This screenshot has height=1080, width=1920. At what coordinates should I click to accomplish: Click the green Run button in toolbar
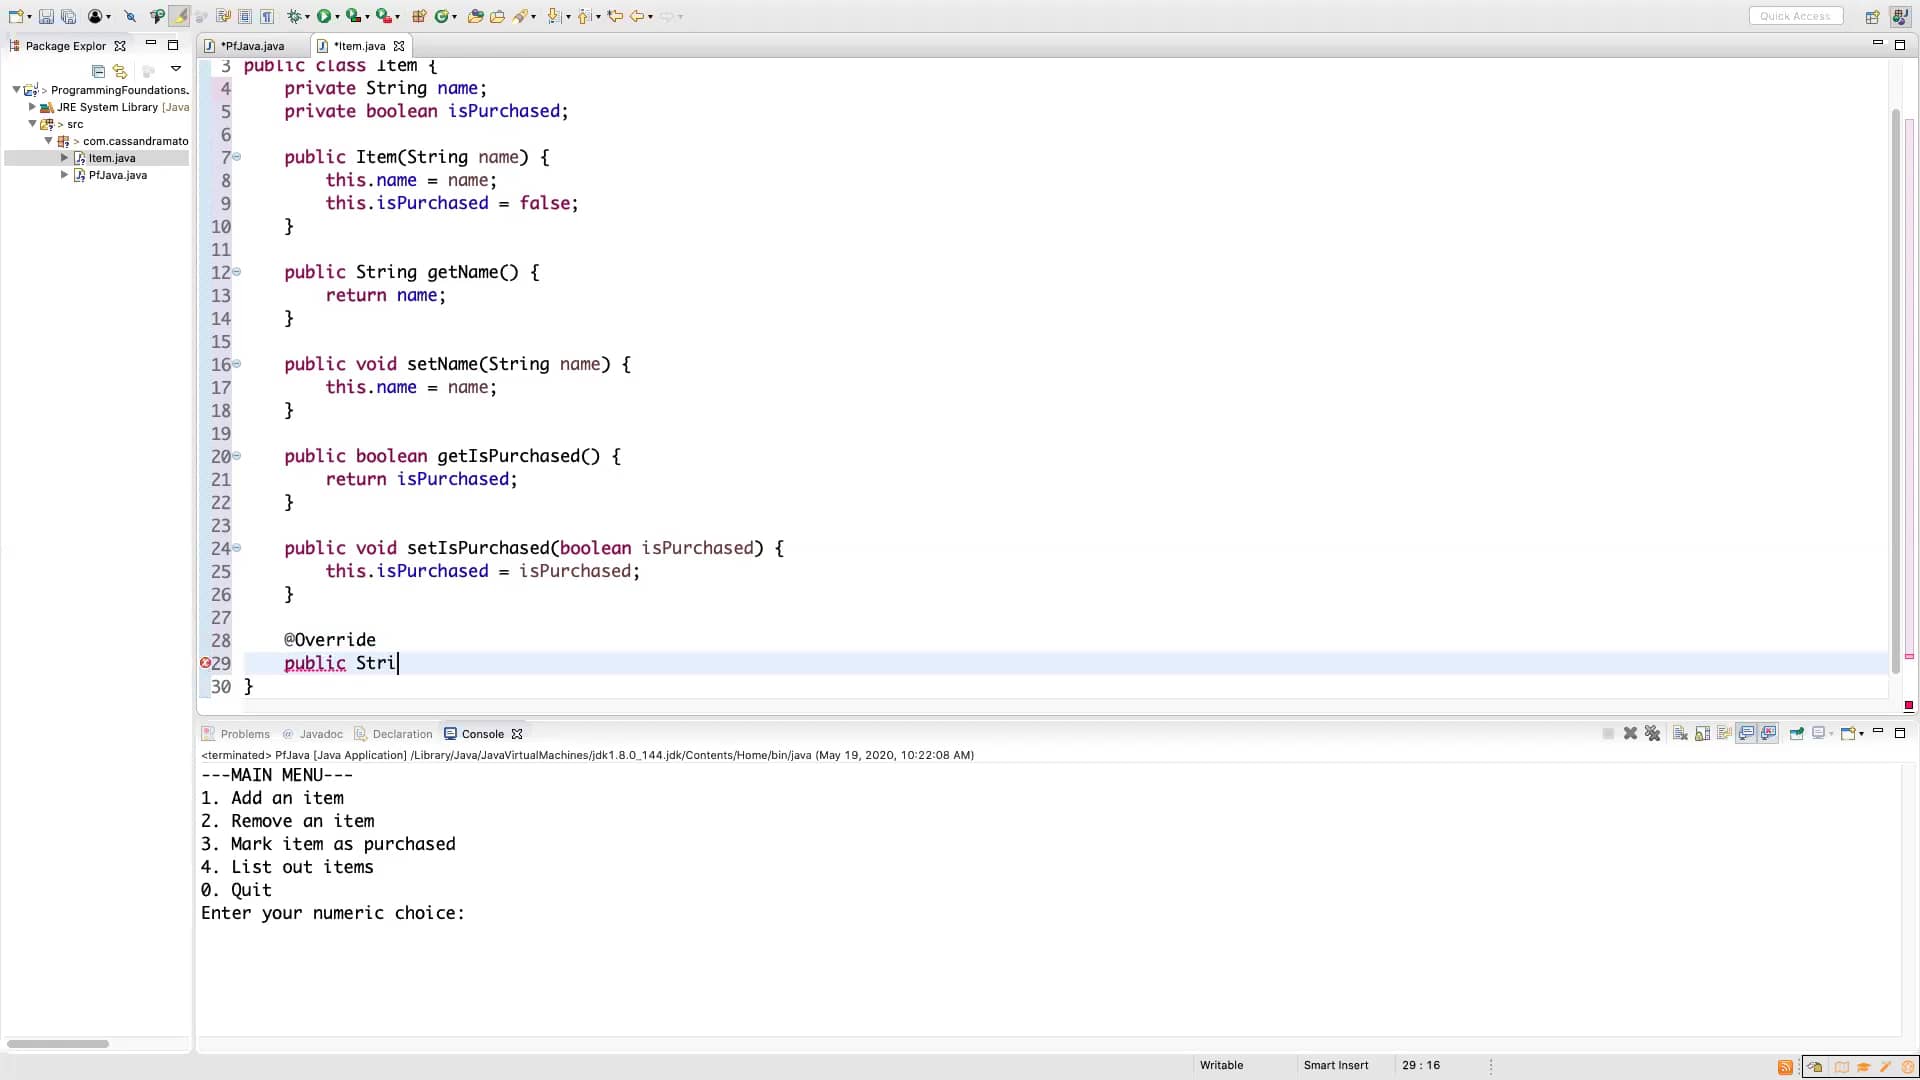(324, 16)
